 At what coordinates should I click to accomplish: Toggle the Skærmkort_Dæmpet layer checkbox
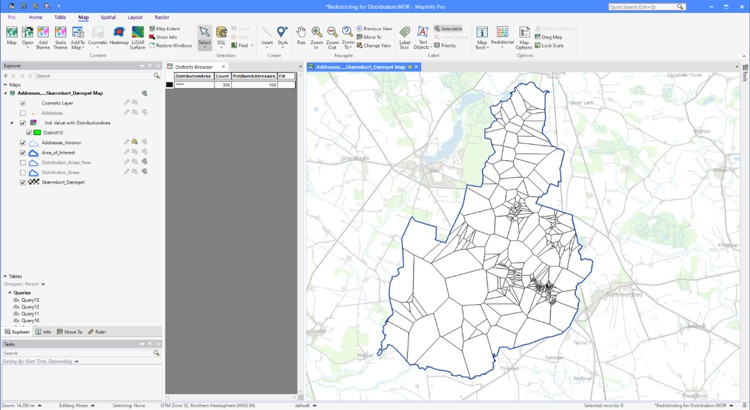click(x=23, y=183)
